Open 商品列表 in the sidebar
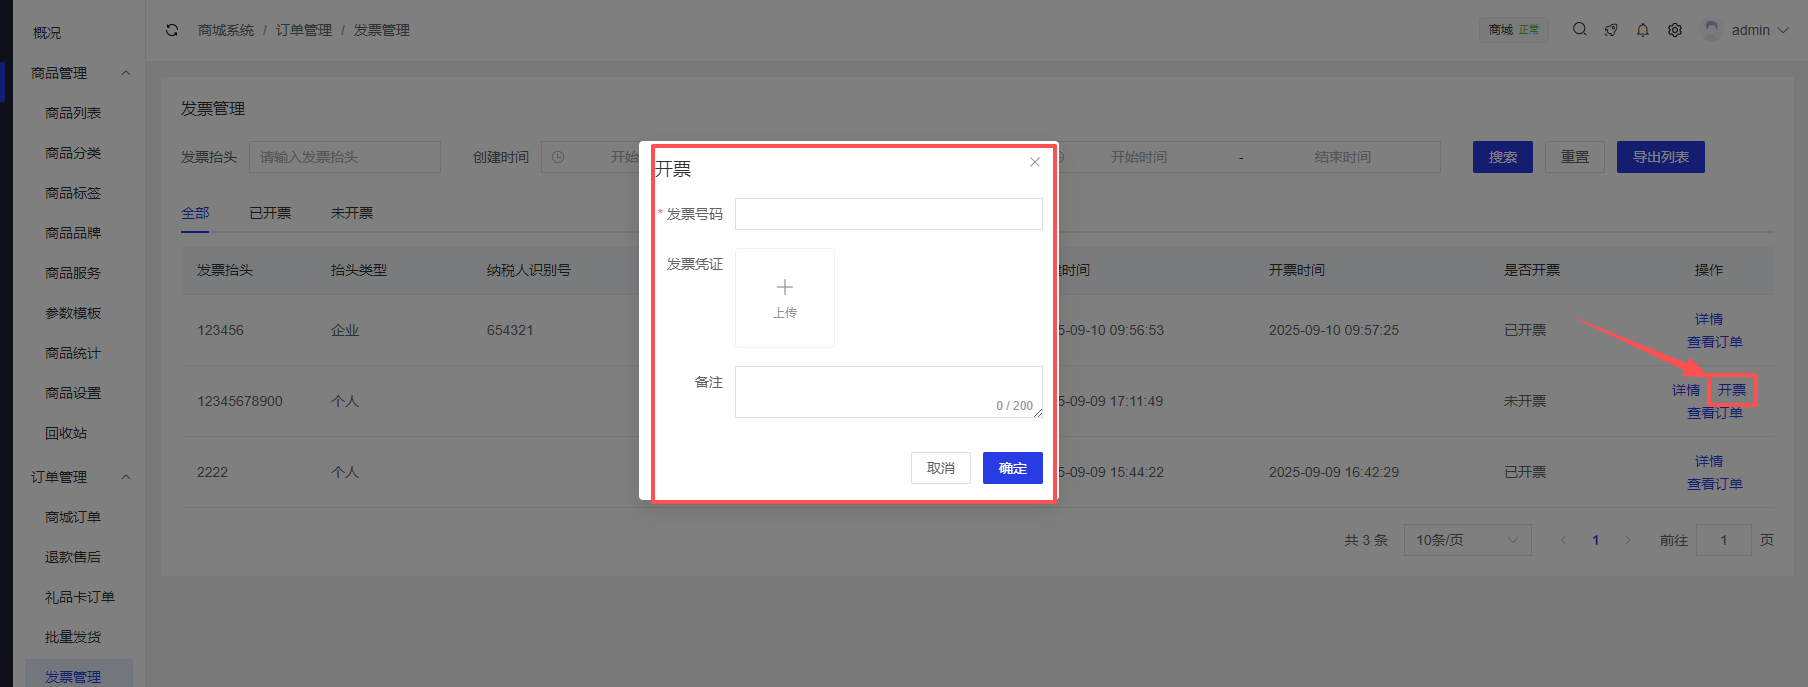 coord(73,113)
